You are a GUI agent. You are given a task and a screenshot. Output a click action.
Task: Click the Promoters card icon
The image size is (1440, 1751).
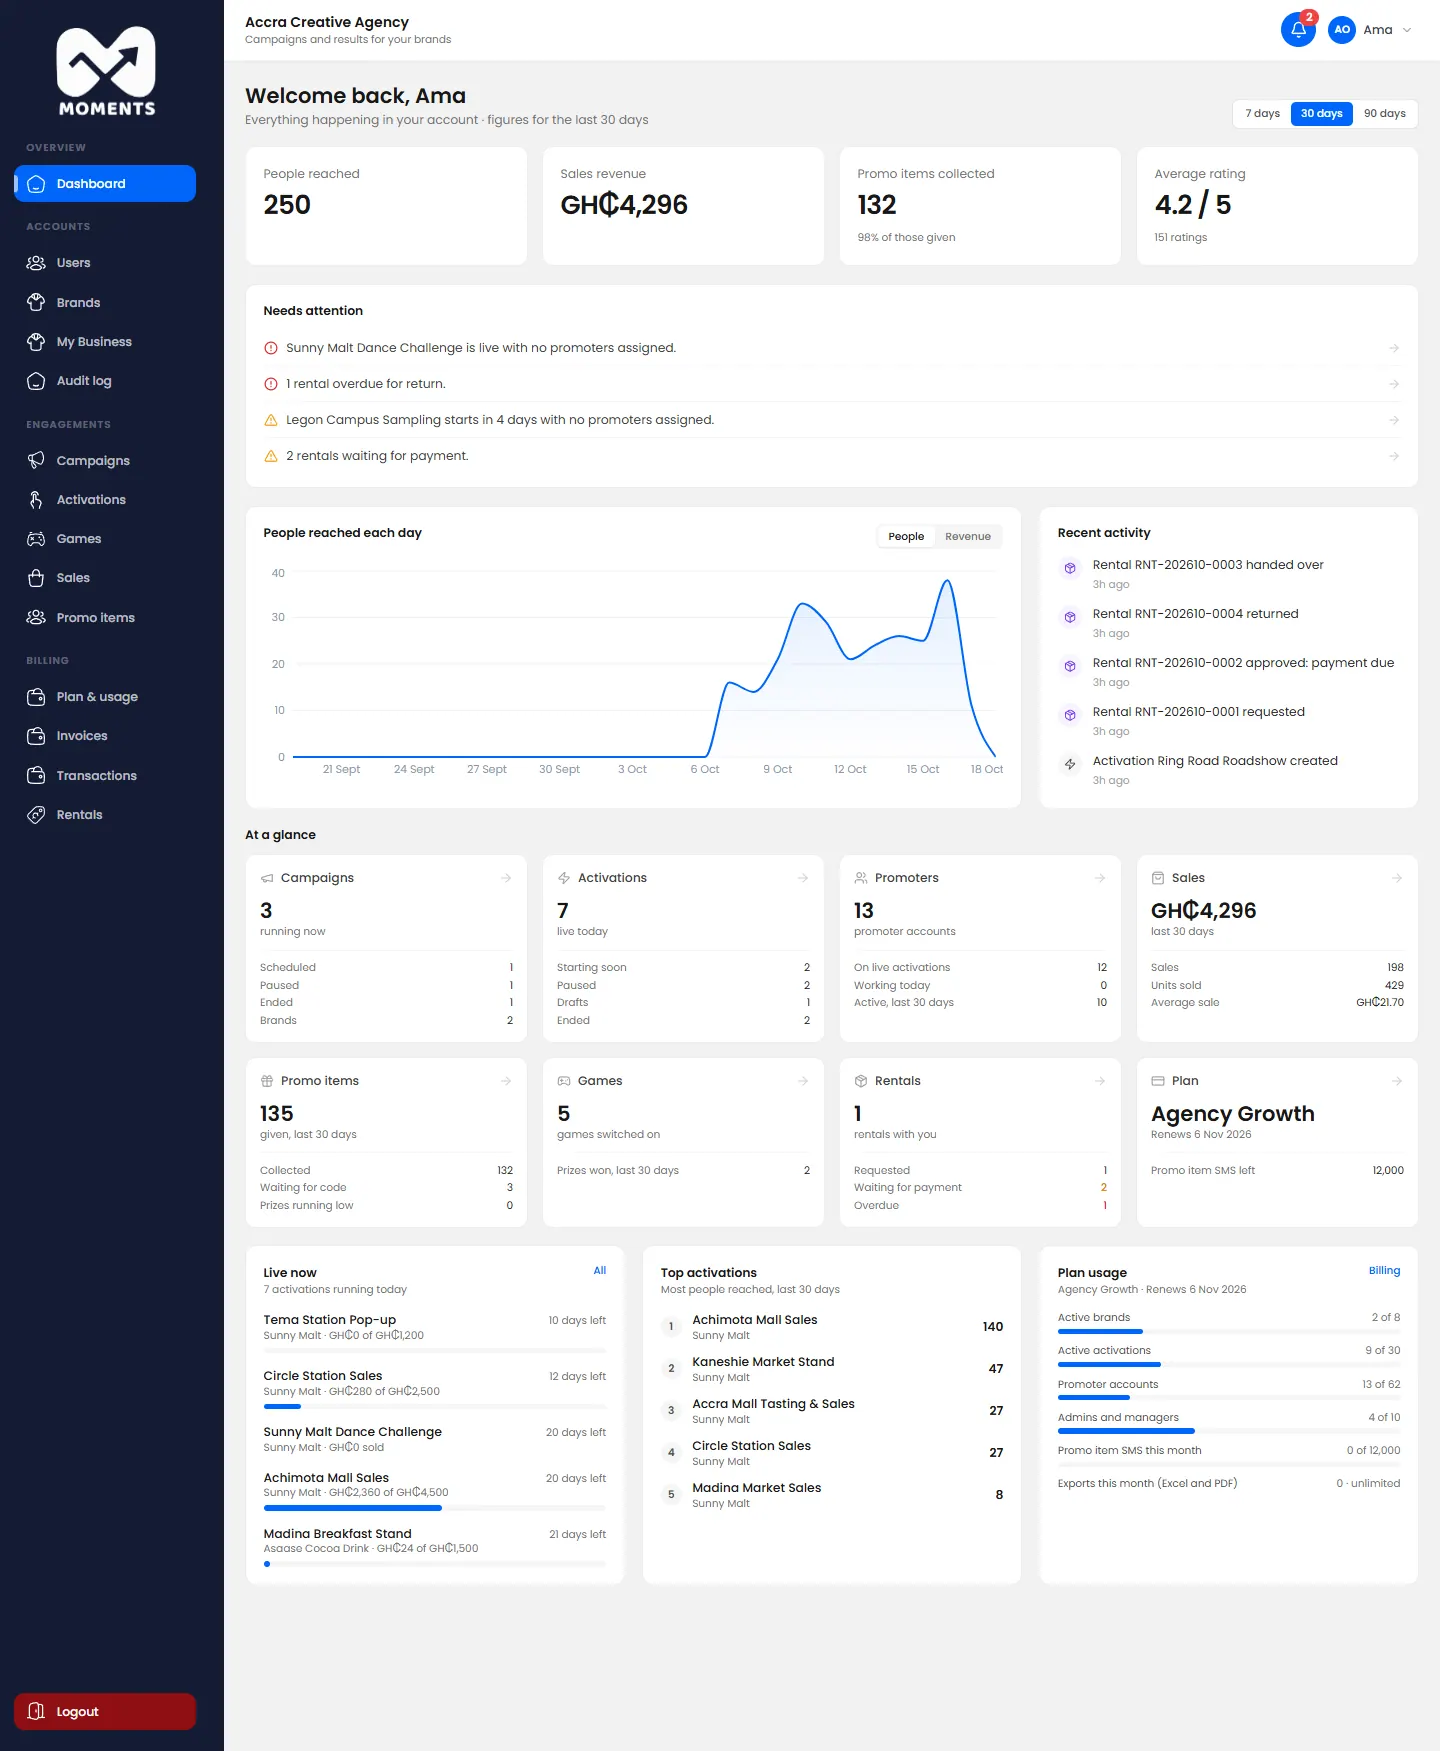click(x=861, y=878)
